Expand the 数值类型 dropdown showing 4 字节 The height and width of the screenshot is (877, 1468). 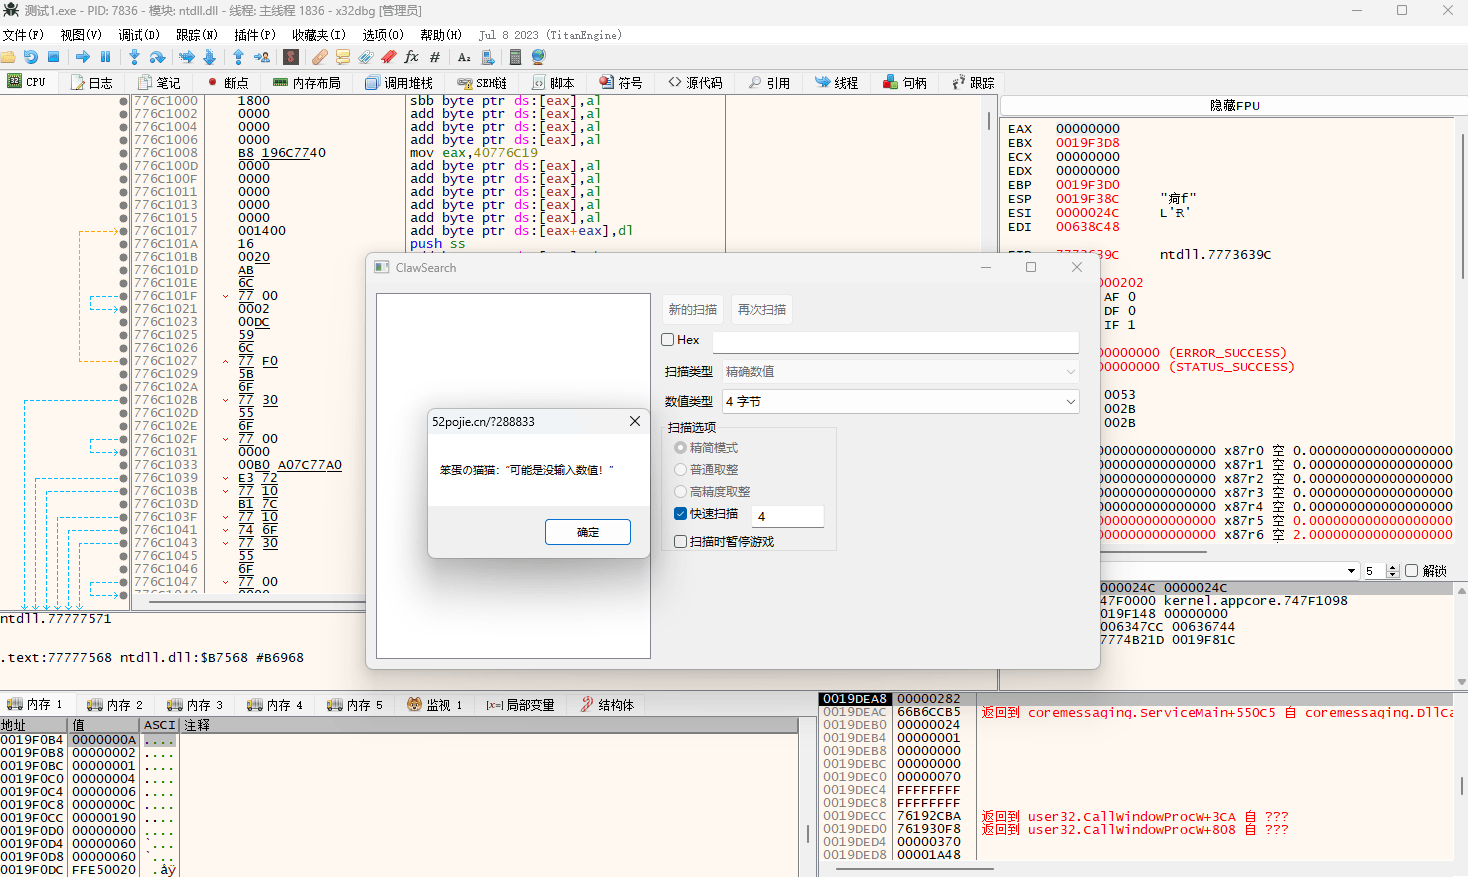(x=899, y=402)
